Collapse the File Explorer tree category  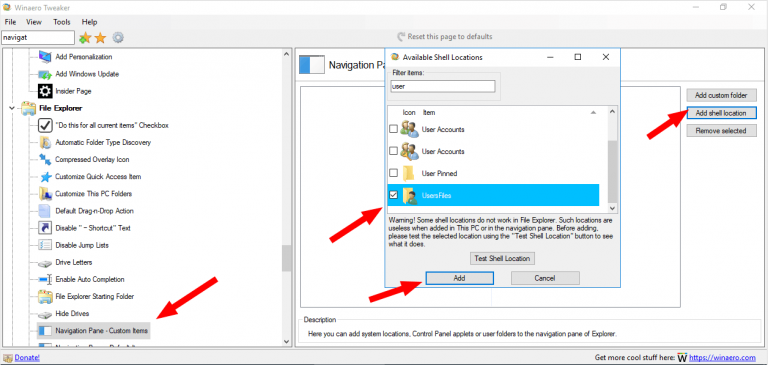12,108
